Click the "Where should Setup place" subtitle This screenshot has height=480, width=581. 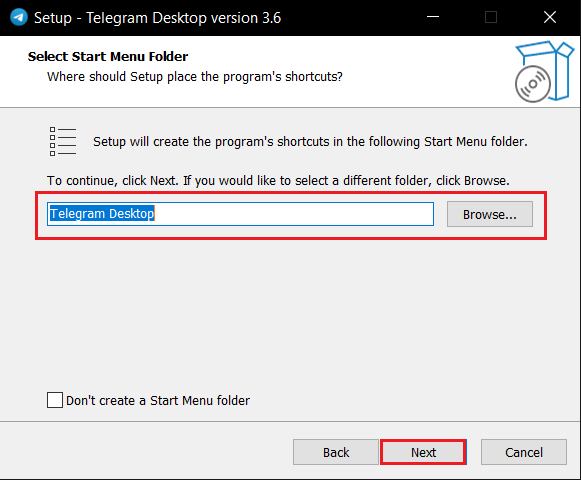[195, 77]
